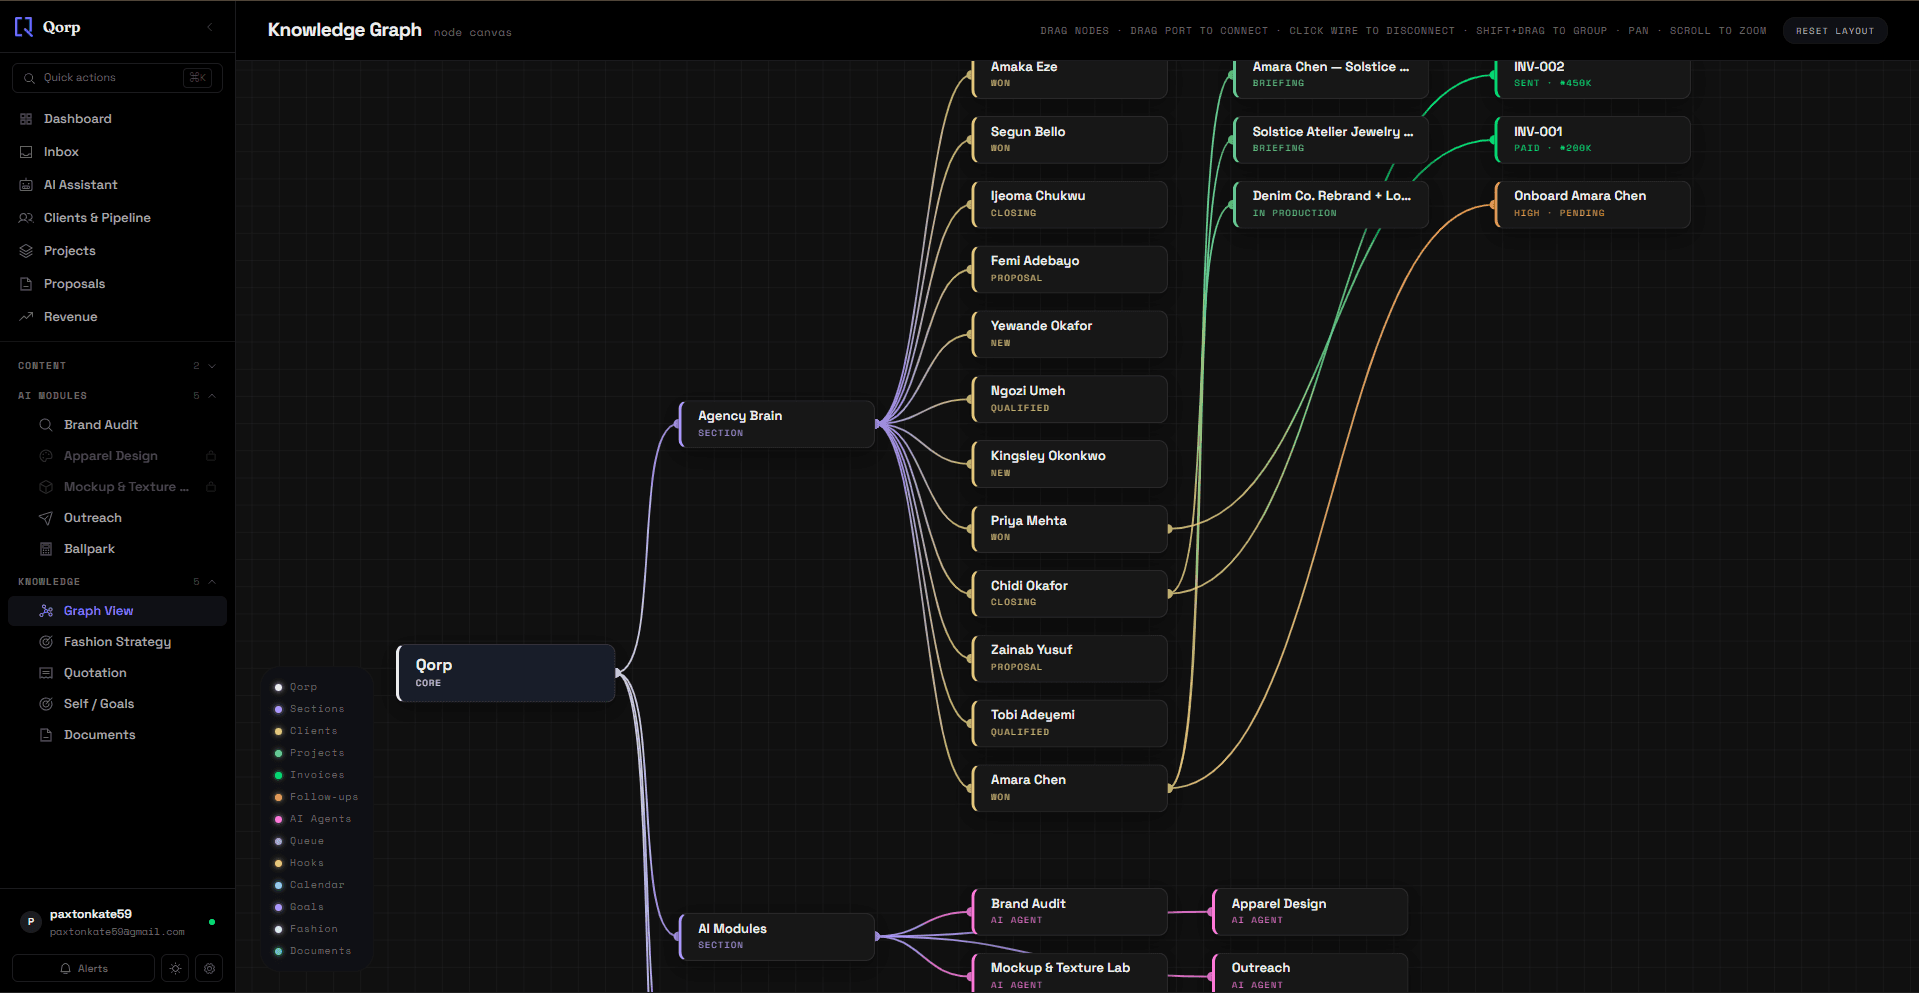Open the Inbox icon in sidebar
Screen dimensions: 1919x993
click(26, 152)
